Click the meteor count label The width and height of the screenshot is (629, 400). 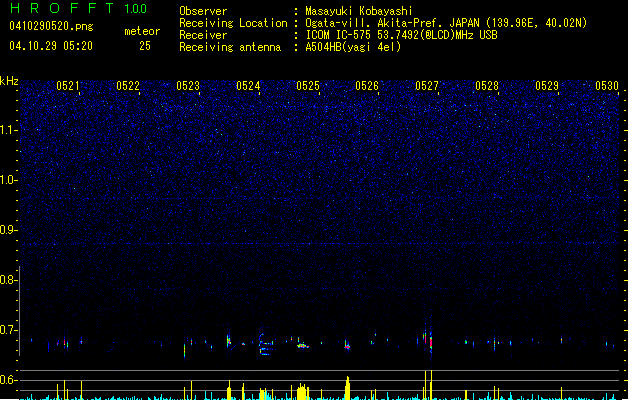pos(142,31)
